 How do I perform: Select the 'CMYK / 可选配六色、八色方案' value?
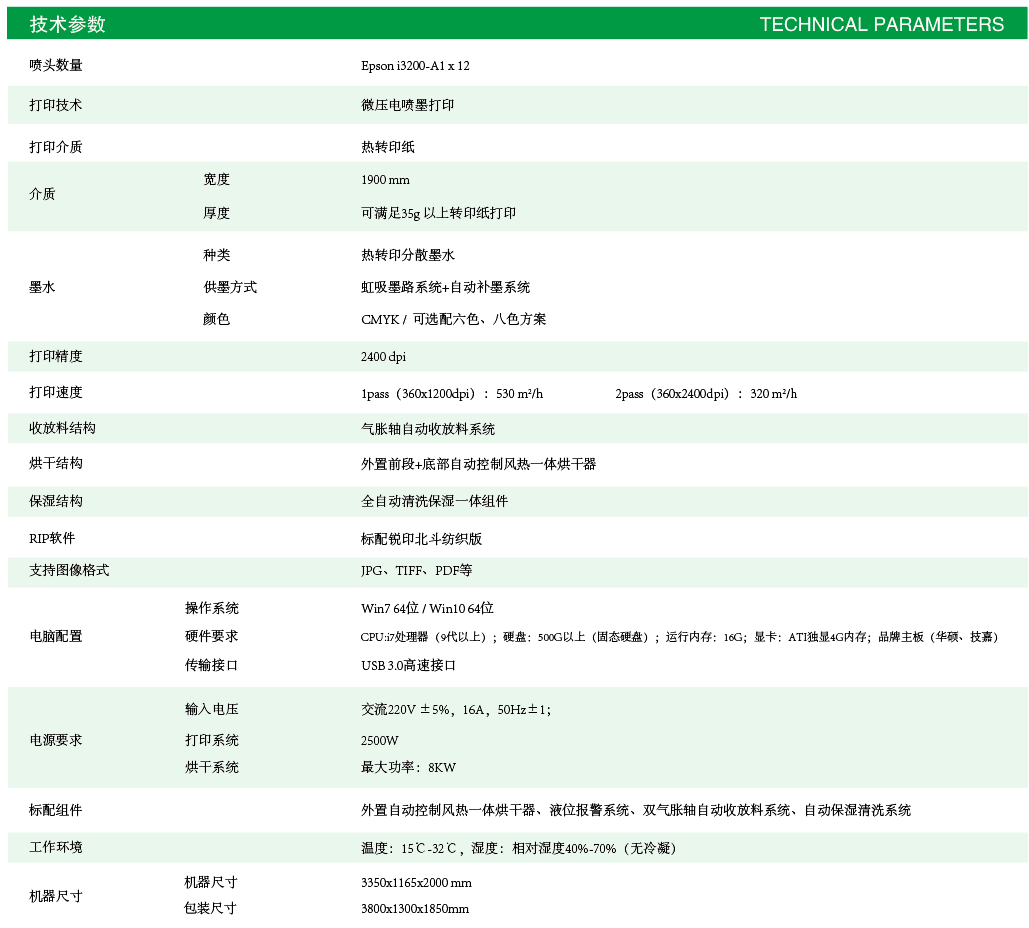click(453, 319)
